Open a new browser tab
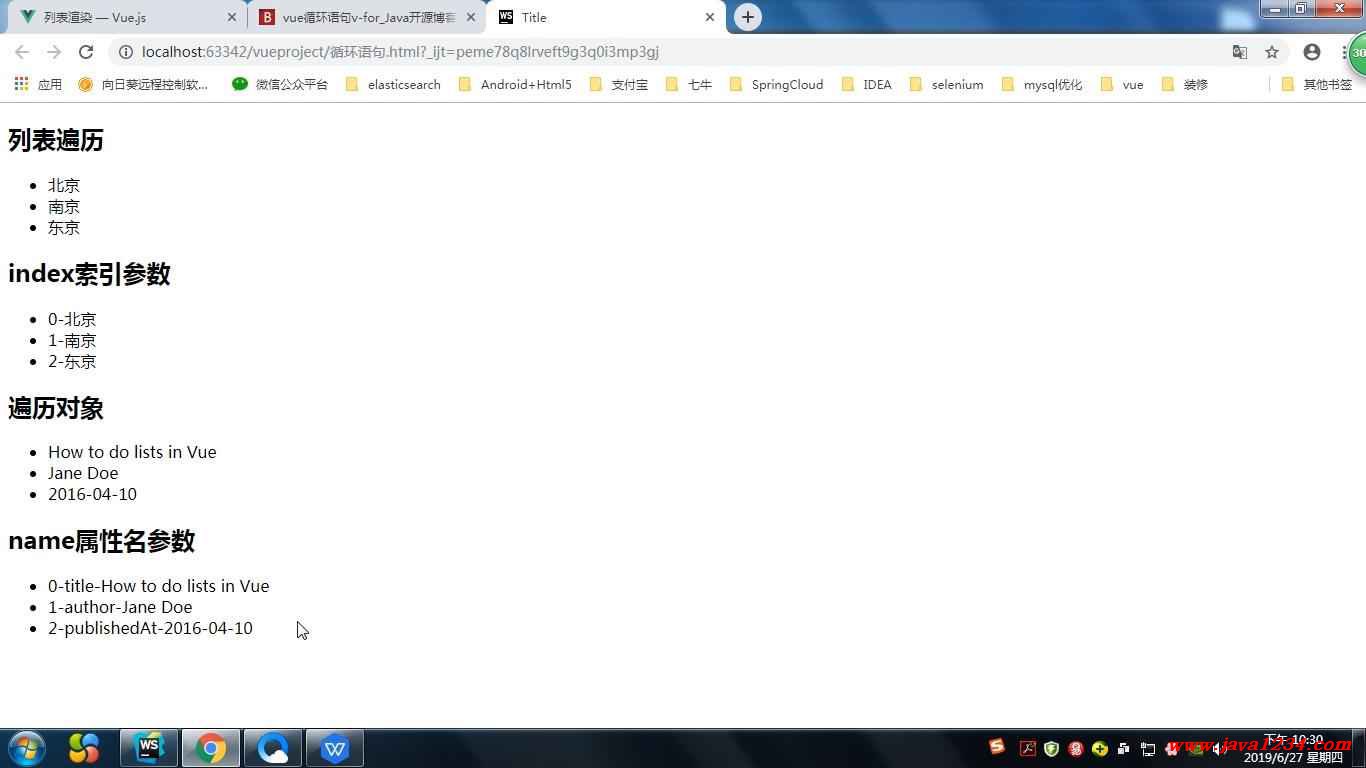 (748, 17)
